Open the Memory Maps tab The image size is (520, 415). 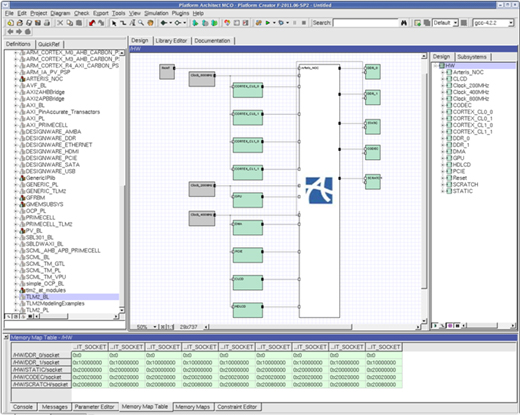point(193,407)
